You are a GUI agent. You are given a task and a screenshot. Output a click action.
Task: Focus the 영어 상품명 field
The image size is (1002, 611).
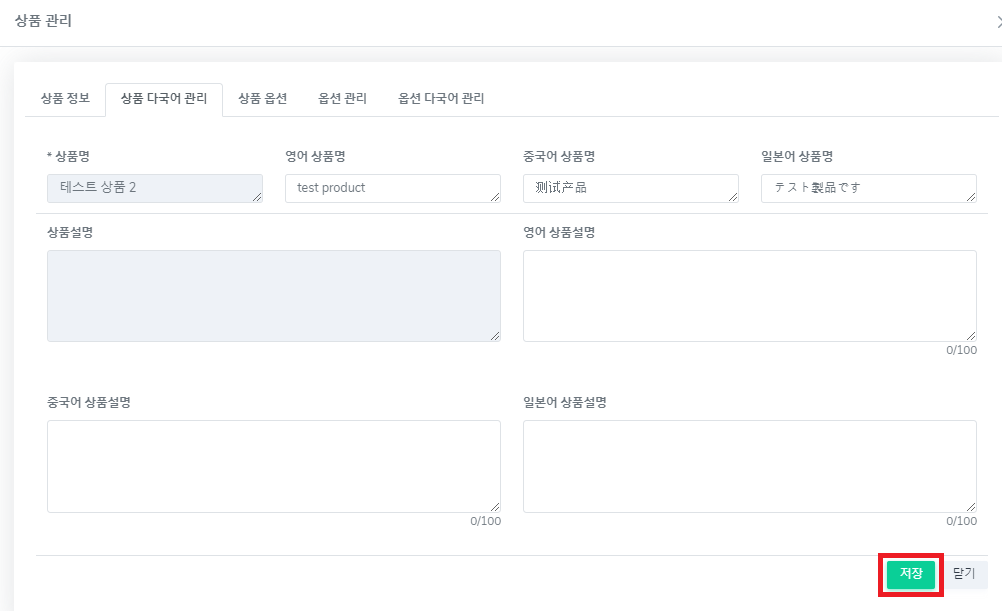pyautogui.click(x=390, y=188)
